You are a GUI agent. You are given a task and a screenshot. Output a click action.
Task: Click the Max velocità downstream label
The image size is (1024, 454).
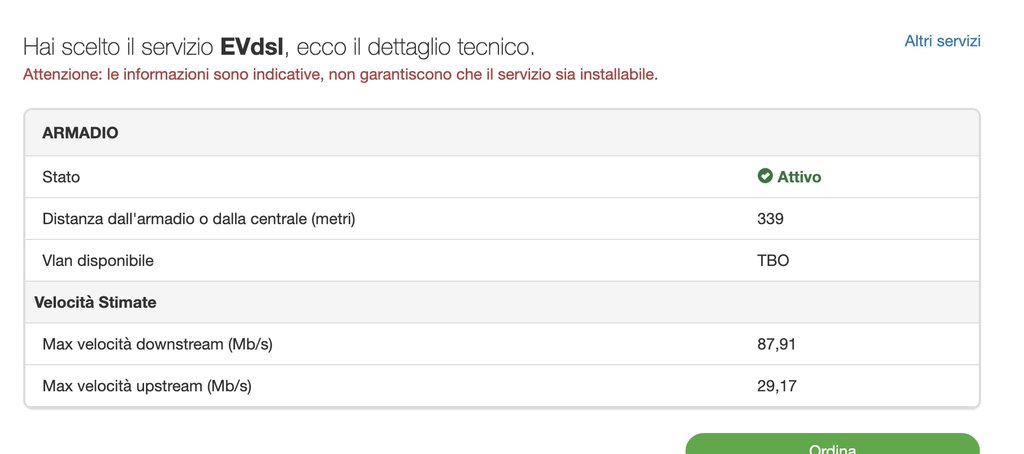158,344
